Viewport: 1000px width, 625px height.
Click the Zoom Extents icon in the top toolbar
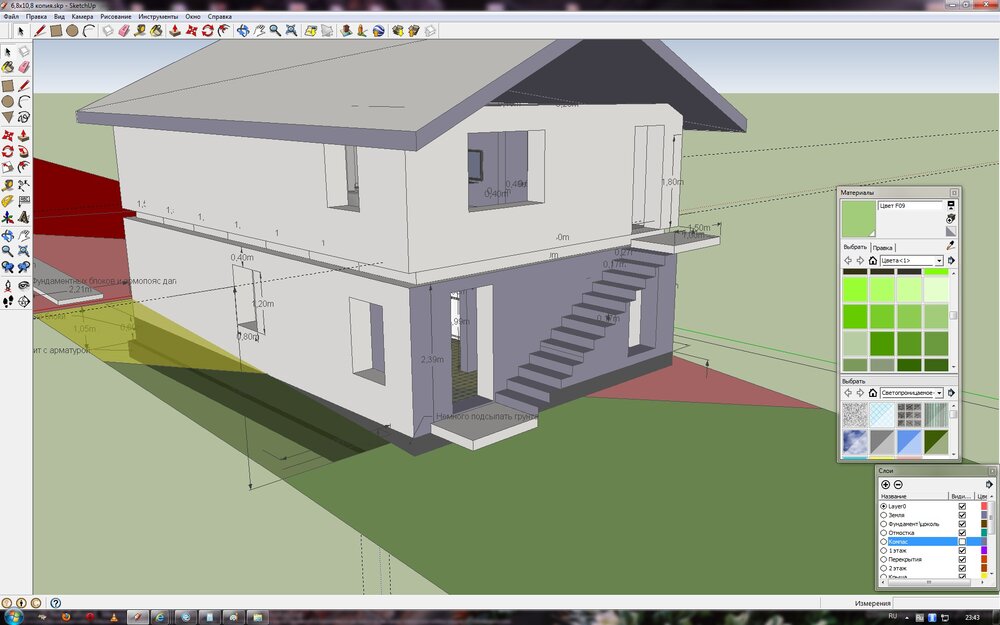pos(291,31)
